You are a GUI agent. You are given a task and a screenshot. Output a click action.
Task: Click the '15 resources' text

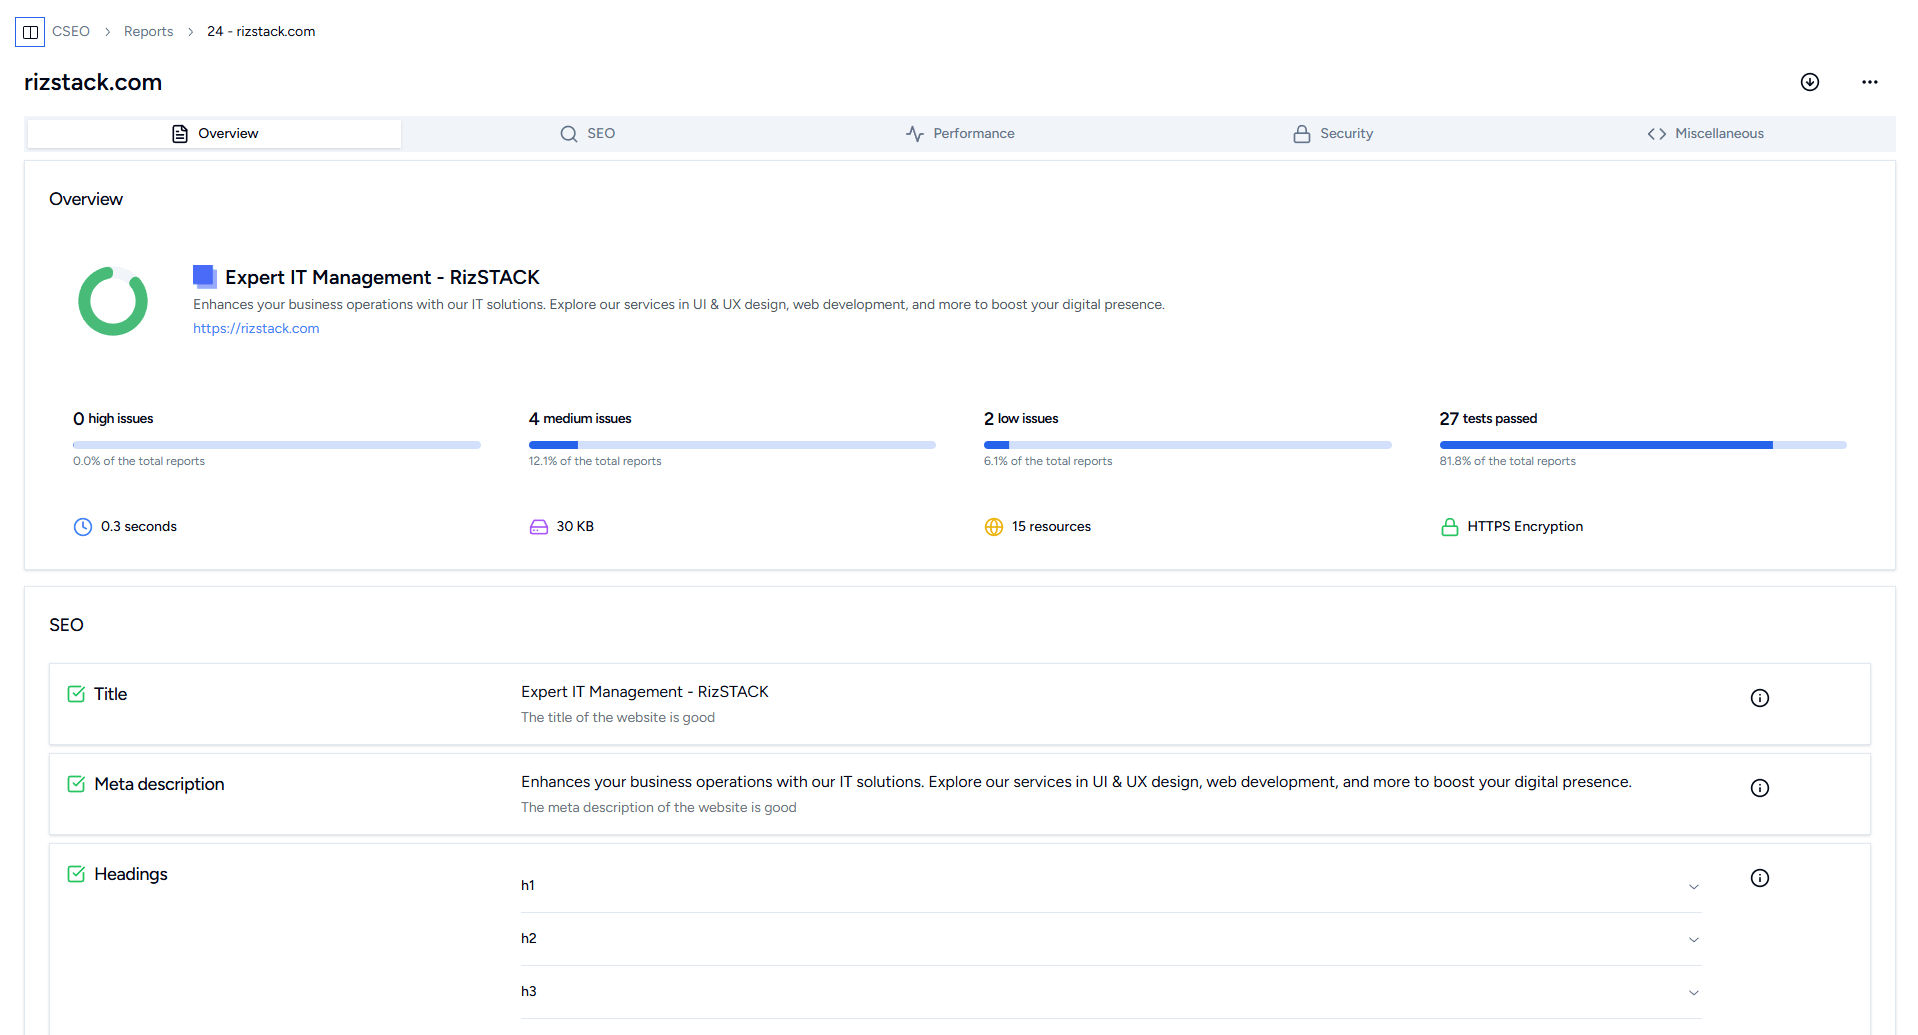pyautogui.click(x=1051, y=527)
